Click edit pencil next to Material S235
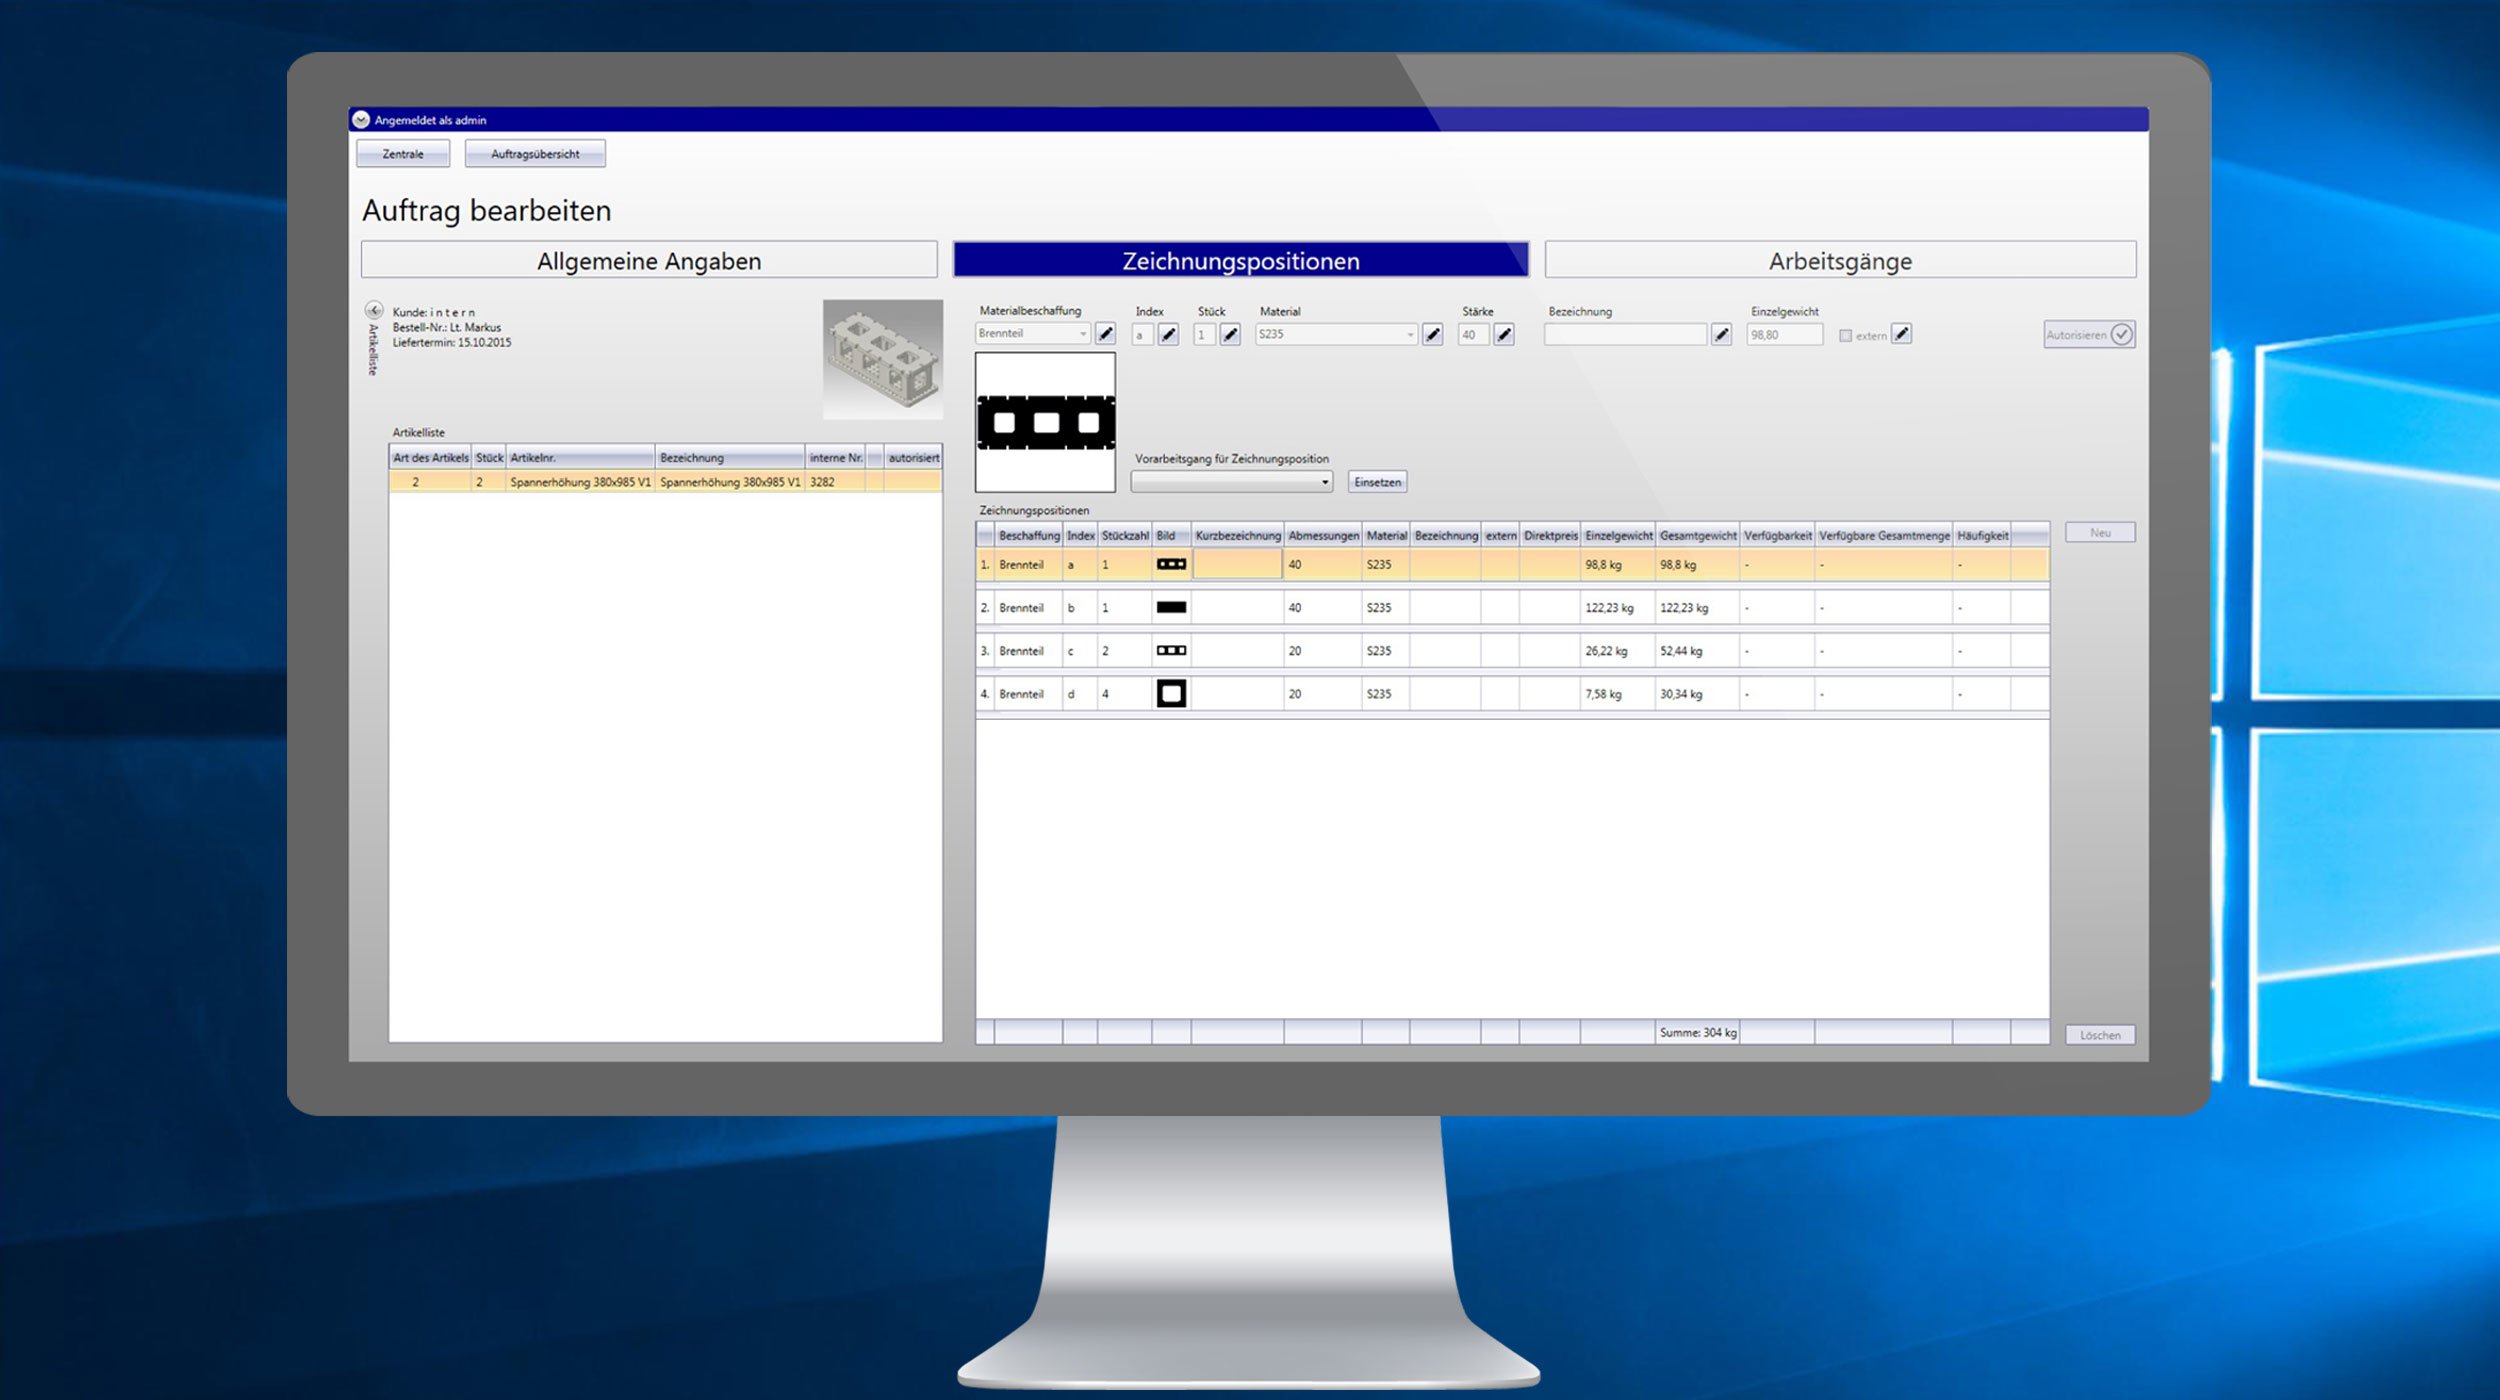This screenshot has width=2500, height=1400. point(1432,335)
